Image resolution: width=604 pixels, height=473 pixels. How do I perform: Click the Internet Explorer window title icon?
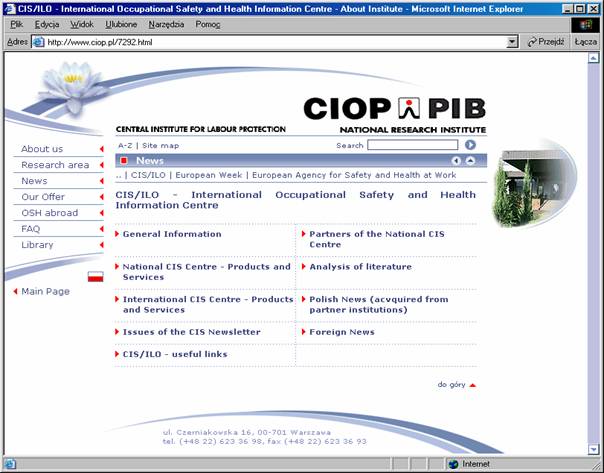(10, 8)
